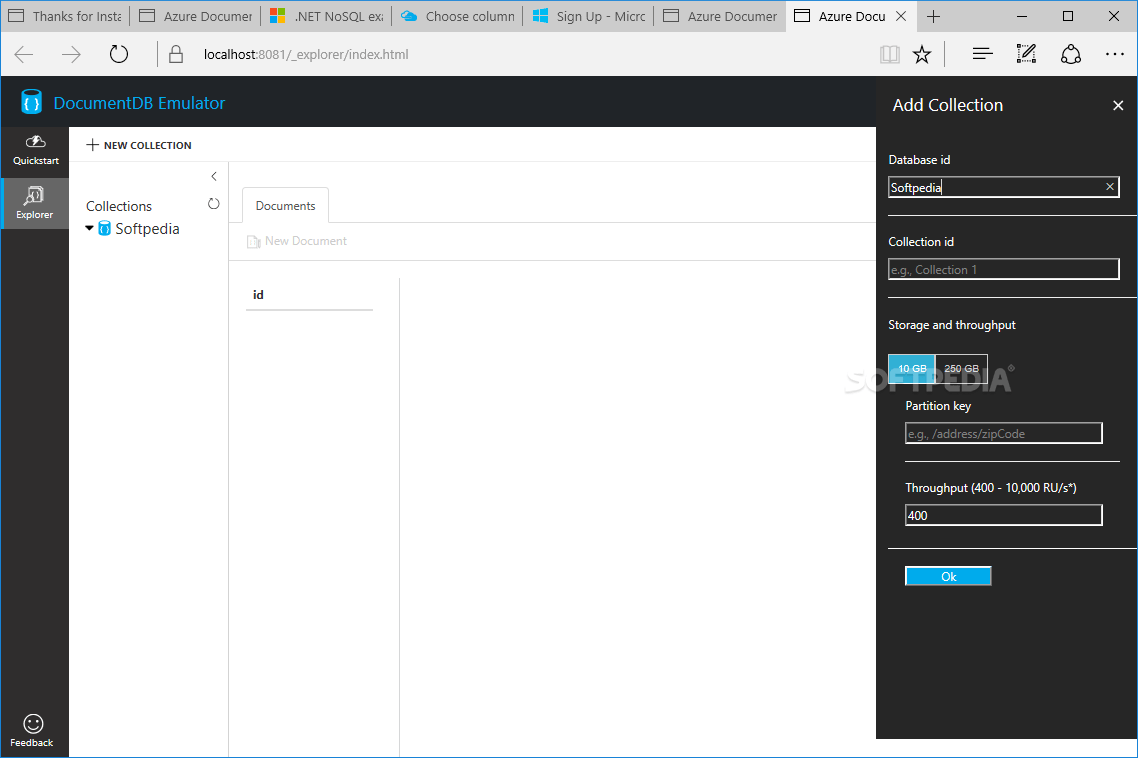Screen dimensions: 1138x758
Task: Click the Storage and throughput label
Action: point(951,325)
